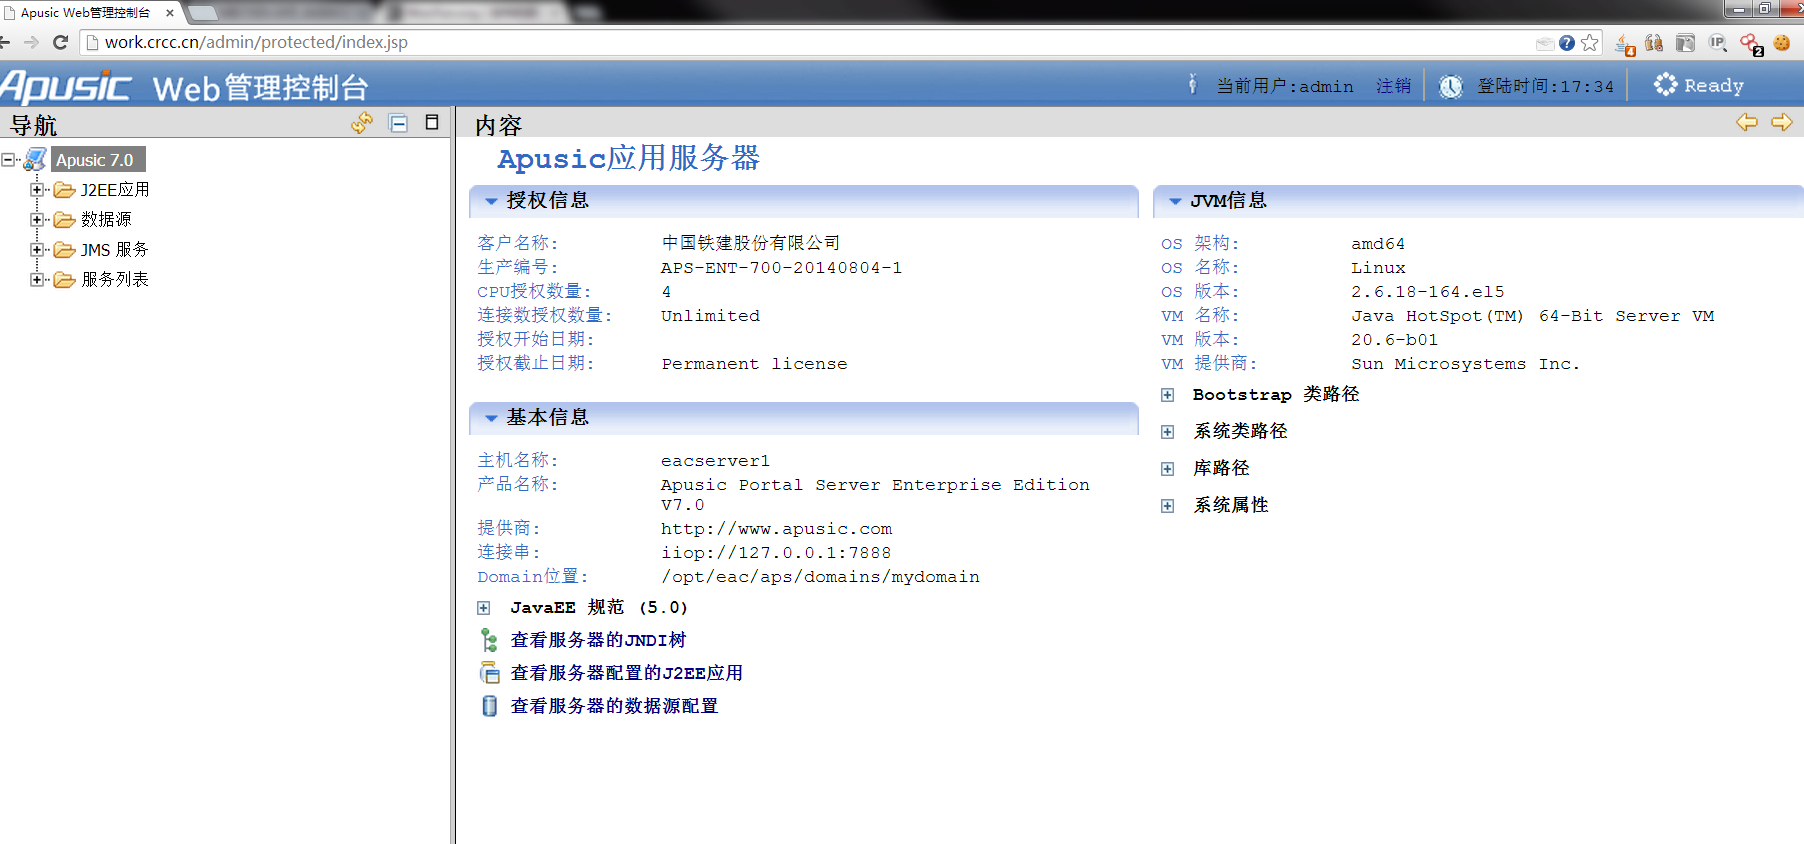Click the browser reload button
1804x844 pixels.
[60, 42]
